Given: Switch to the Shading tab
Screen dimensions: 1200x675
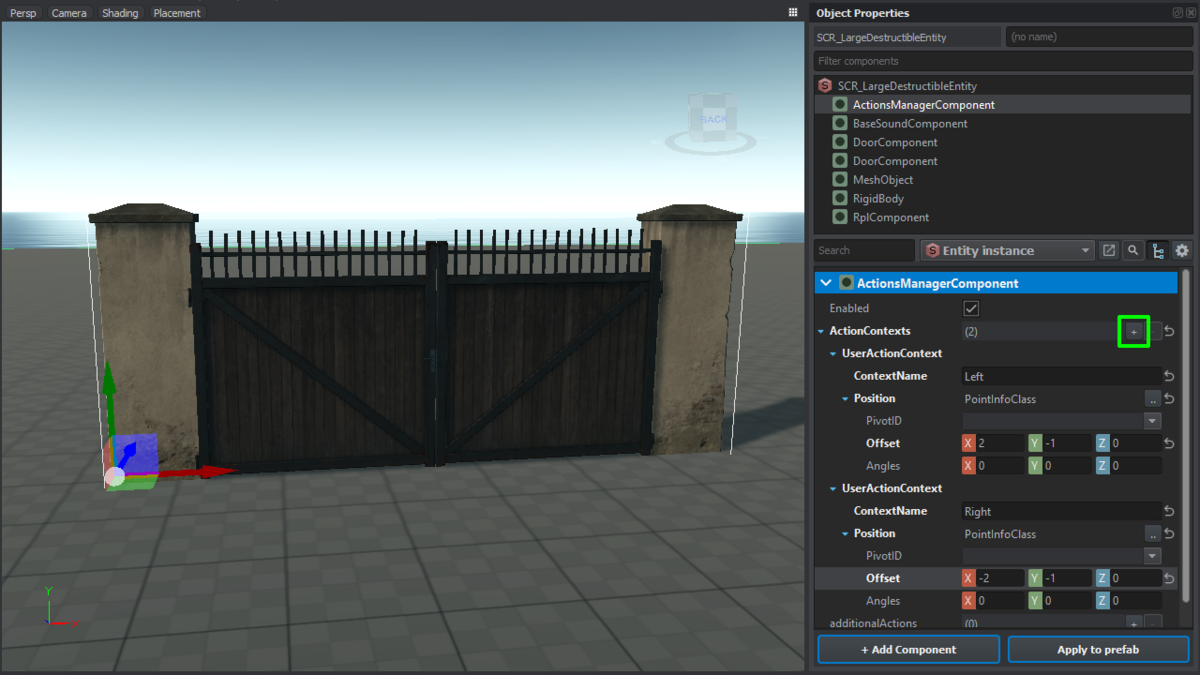Looking at the screenshot, I should tap(120, 13).
